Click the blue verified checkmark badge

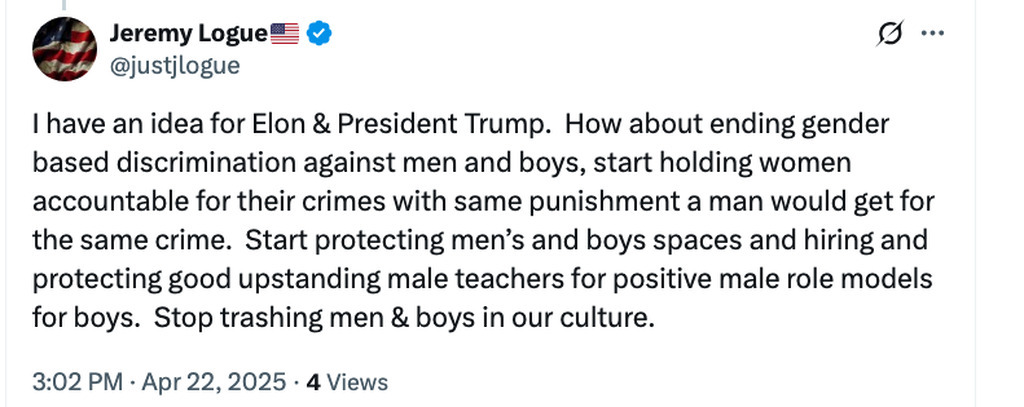319,34
